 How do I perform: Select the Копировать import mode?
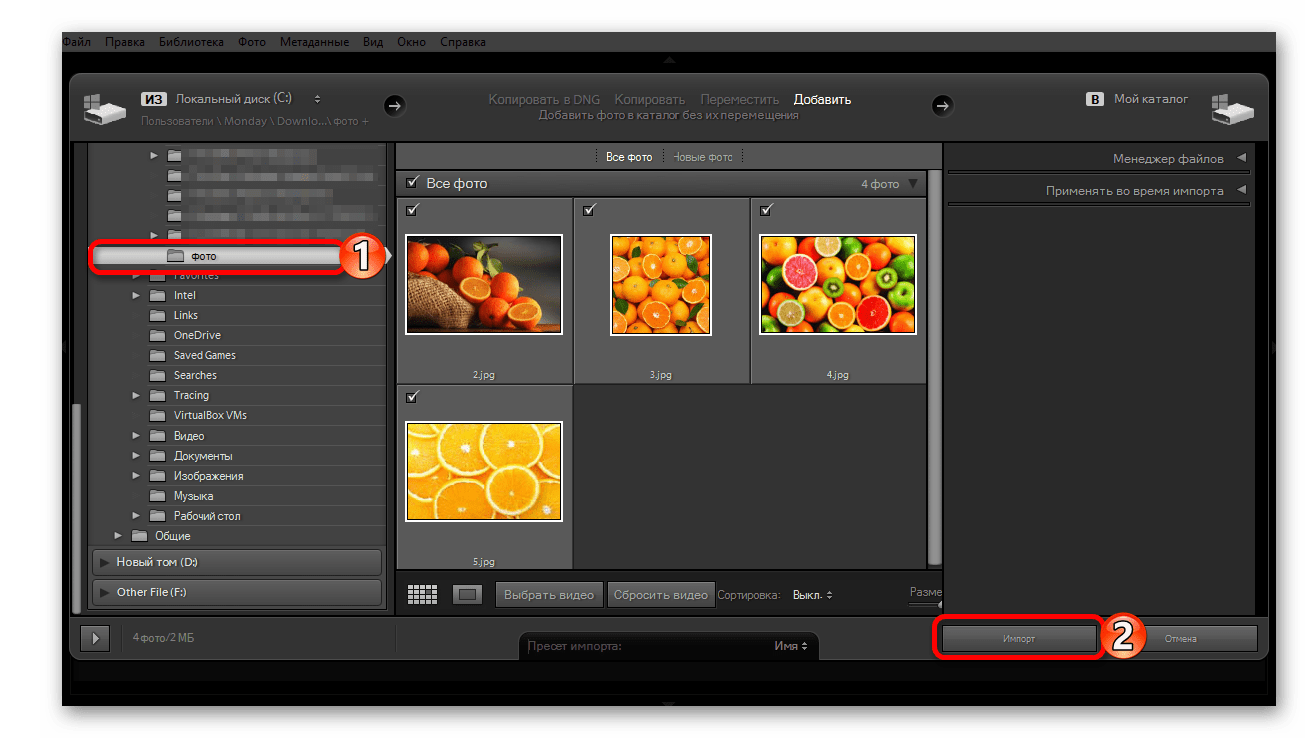click(650, 99)
